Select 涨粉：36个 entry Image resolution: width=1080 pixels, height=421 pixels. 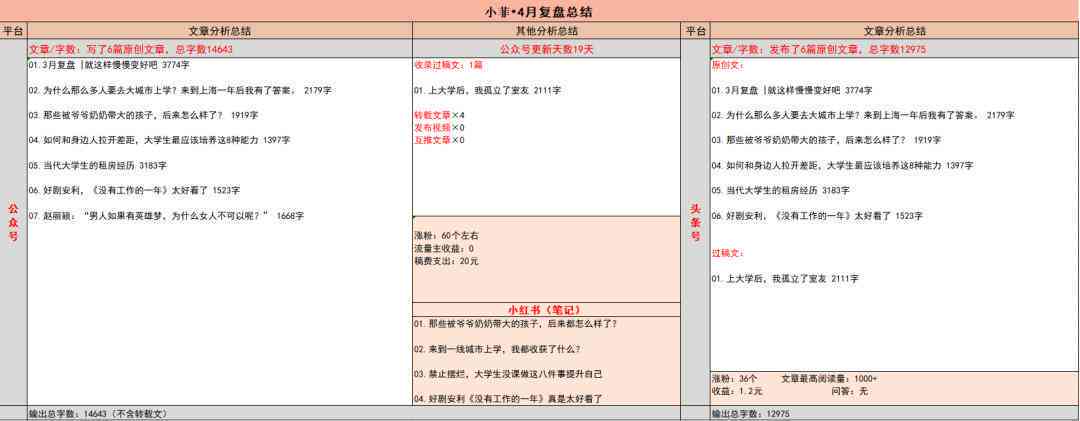coord(734,379)
